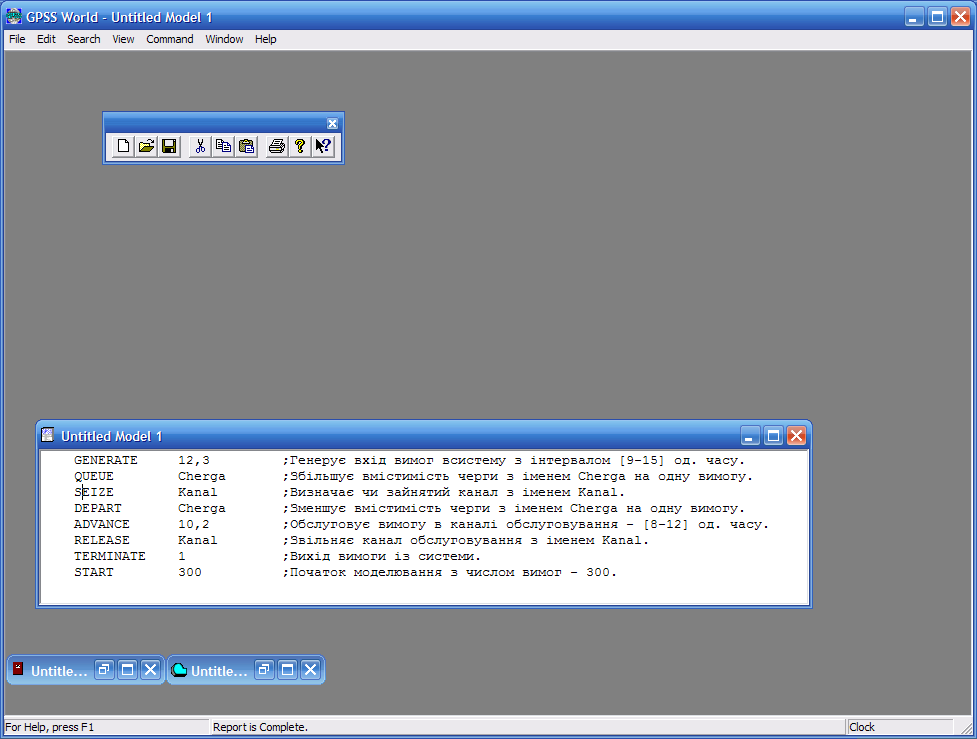977x739 pixels.
Task: Click the context help arrow icon
Action: click(x=323, y=146)
